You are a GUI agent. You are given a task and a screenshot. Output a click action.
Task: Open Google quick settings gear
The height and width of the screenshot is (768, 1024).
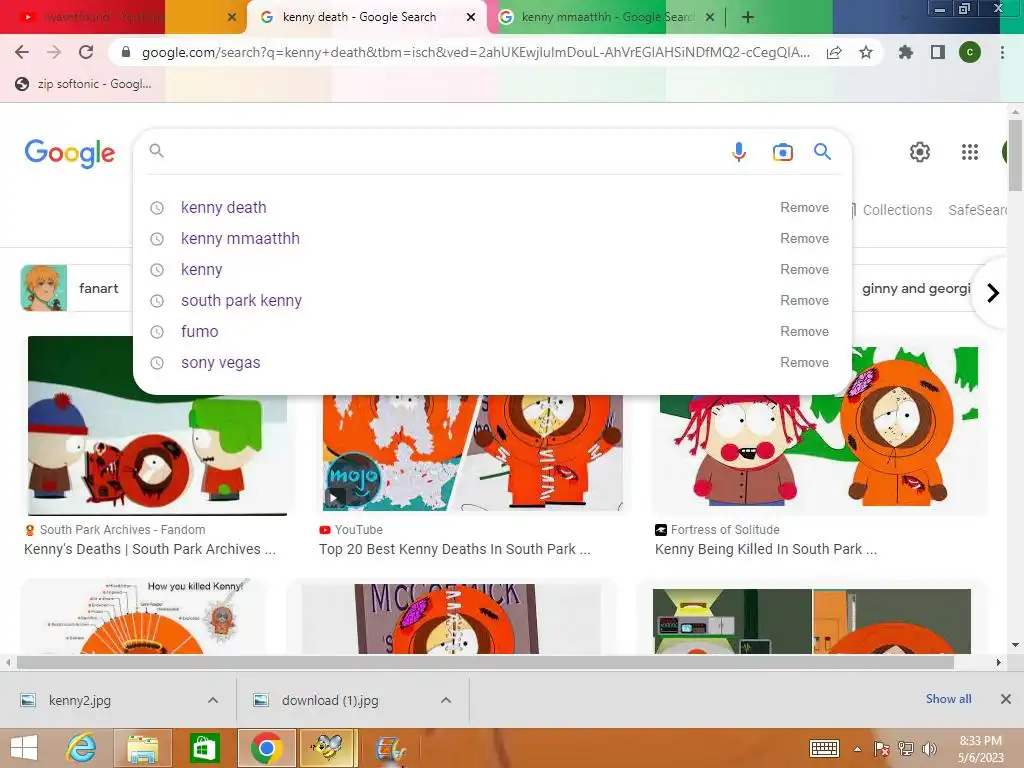click(x=920, y=152)
